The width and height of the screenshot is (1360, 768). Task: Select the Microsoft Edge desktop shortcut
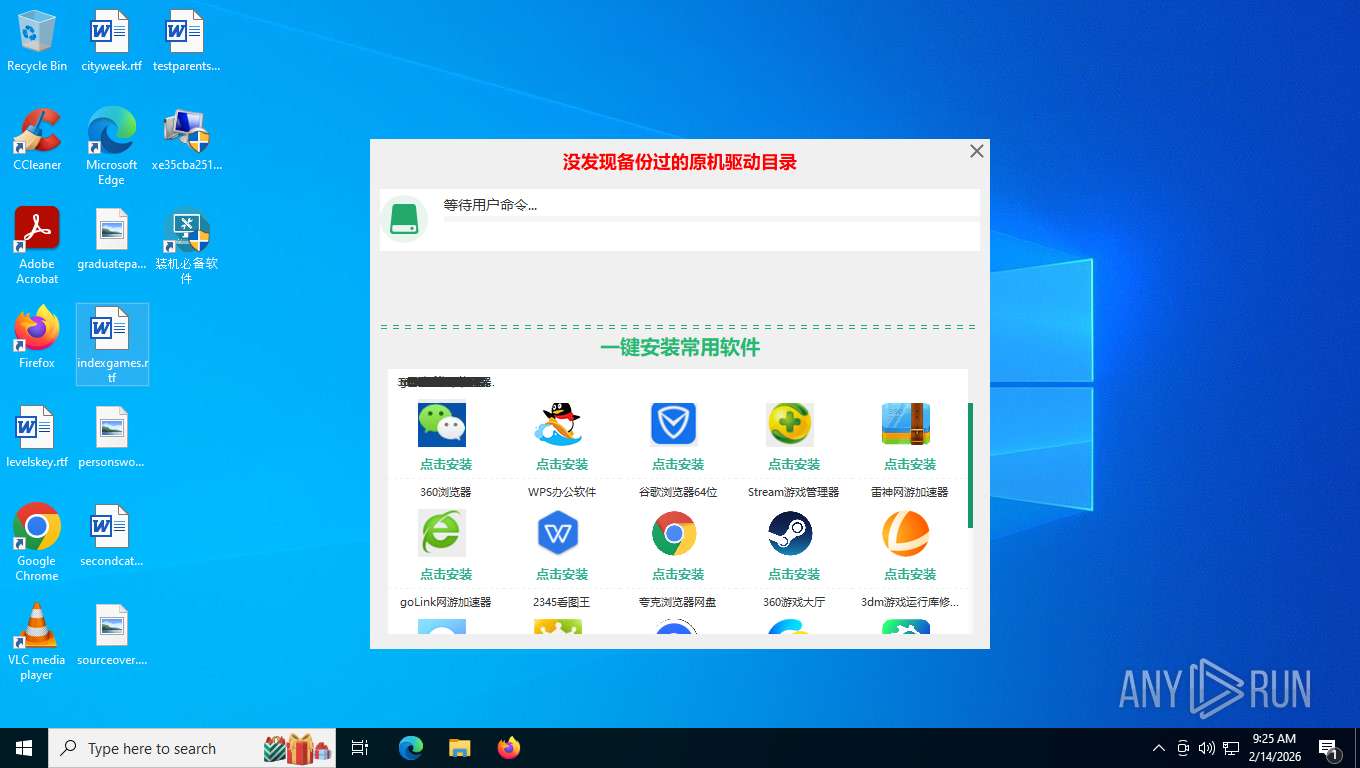[x=111, y=146]
